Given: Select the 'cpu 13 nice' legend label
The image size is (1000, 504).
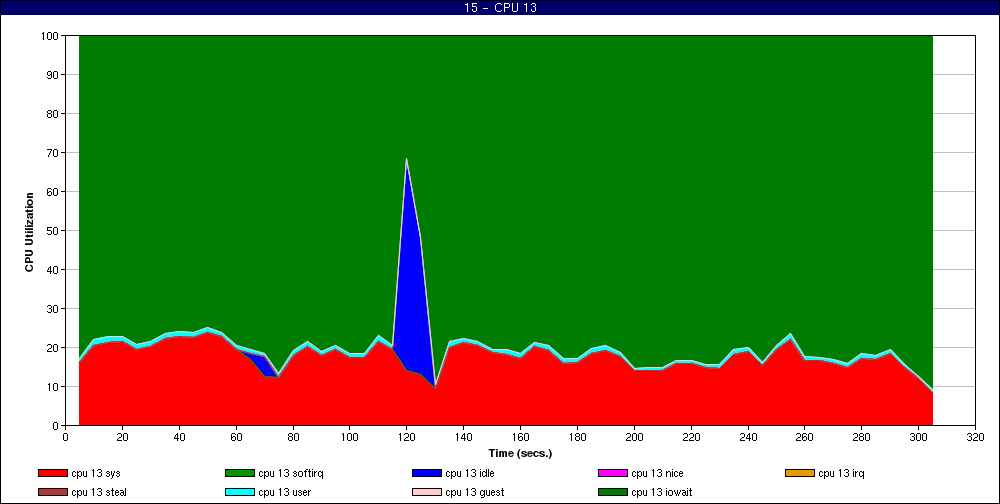Looking at the screenshot, I should [657, 473].
